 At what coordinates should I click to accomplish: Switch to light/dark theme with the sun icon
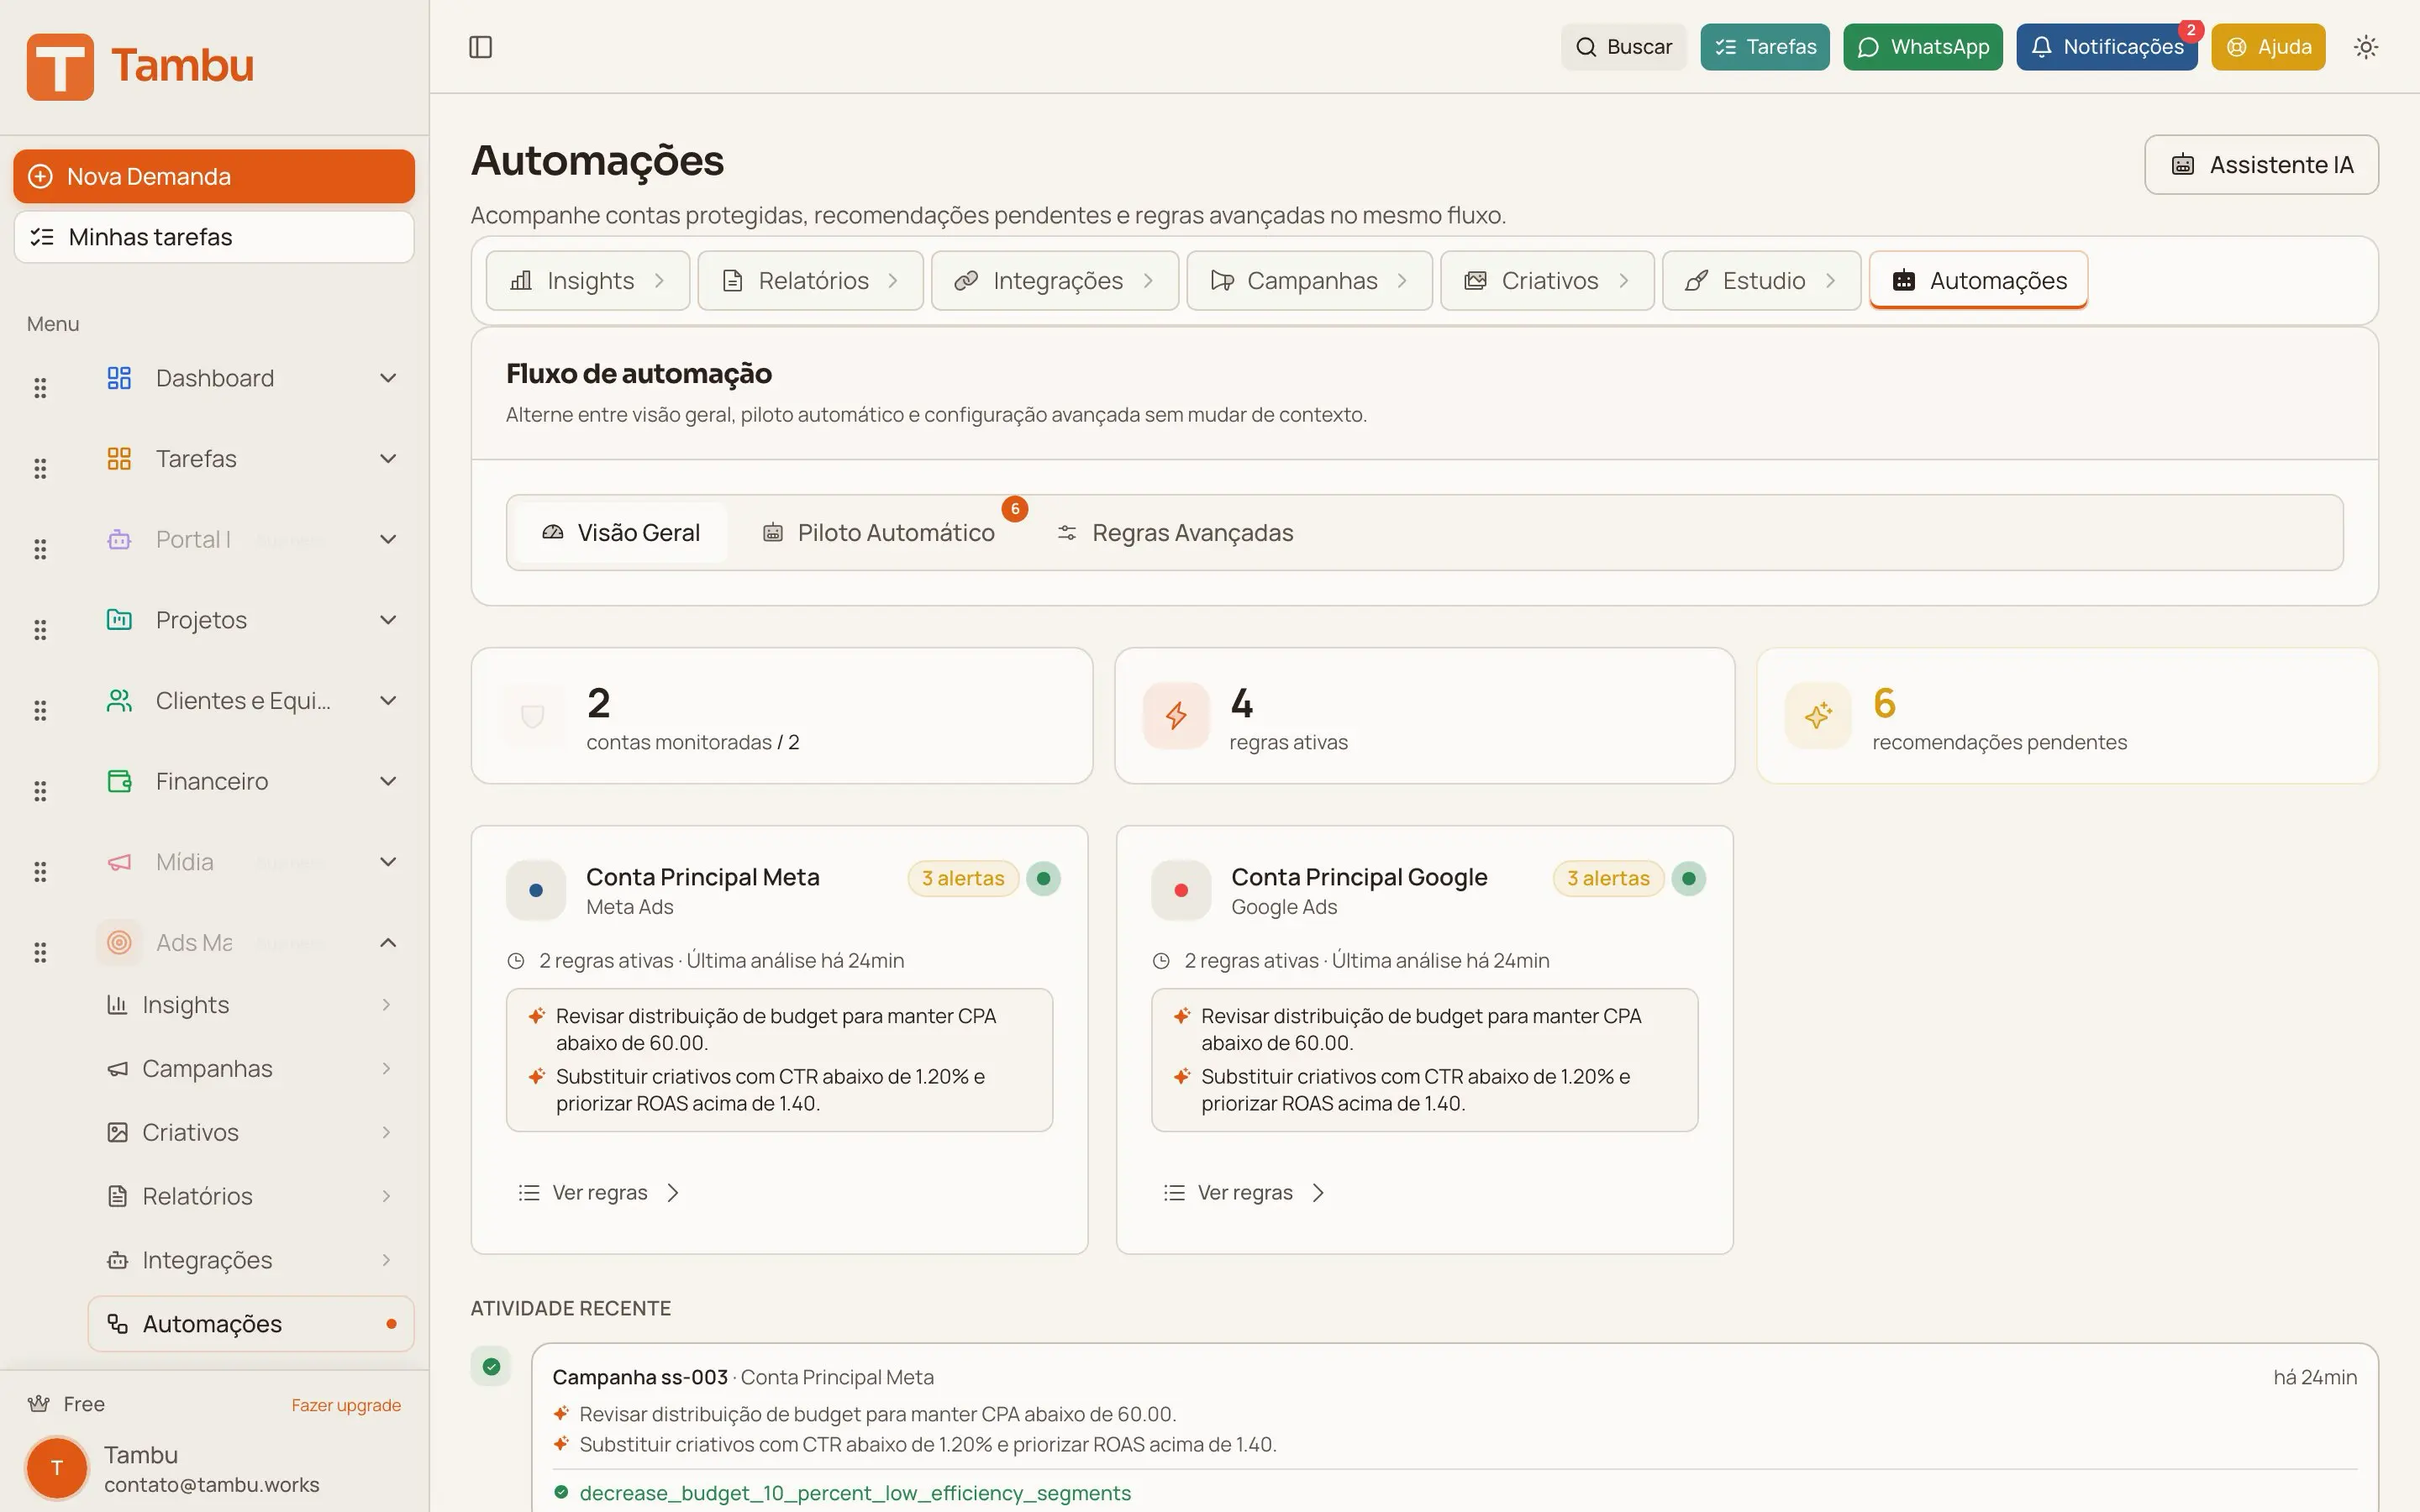(x=2366, y=46)
